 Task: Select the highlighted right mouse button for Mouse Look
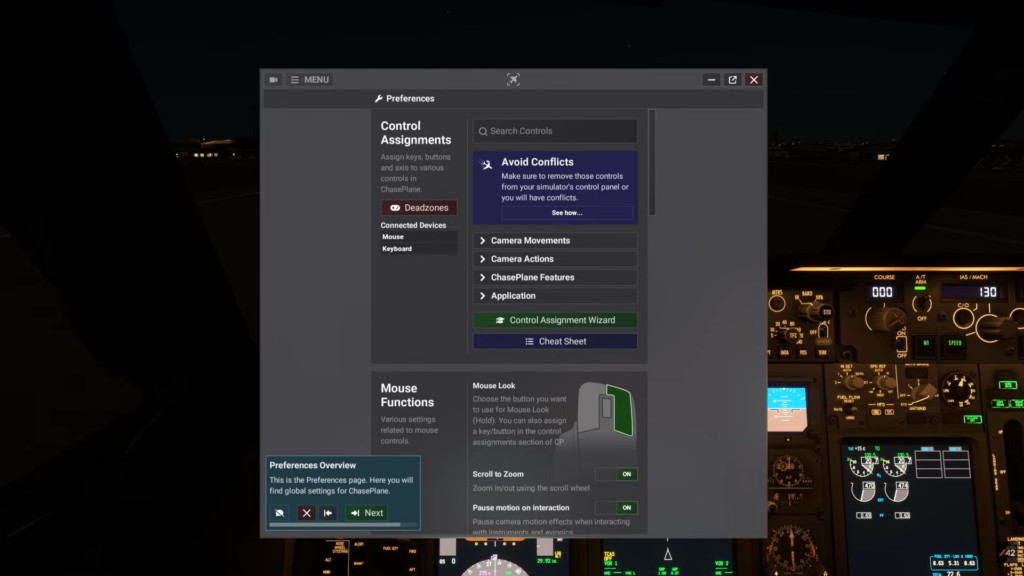(620, 409)
